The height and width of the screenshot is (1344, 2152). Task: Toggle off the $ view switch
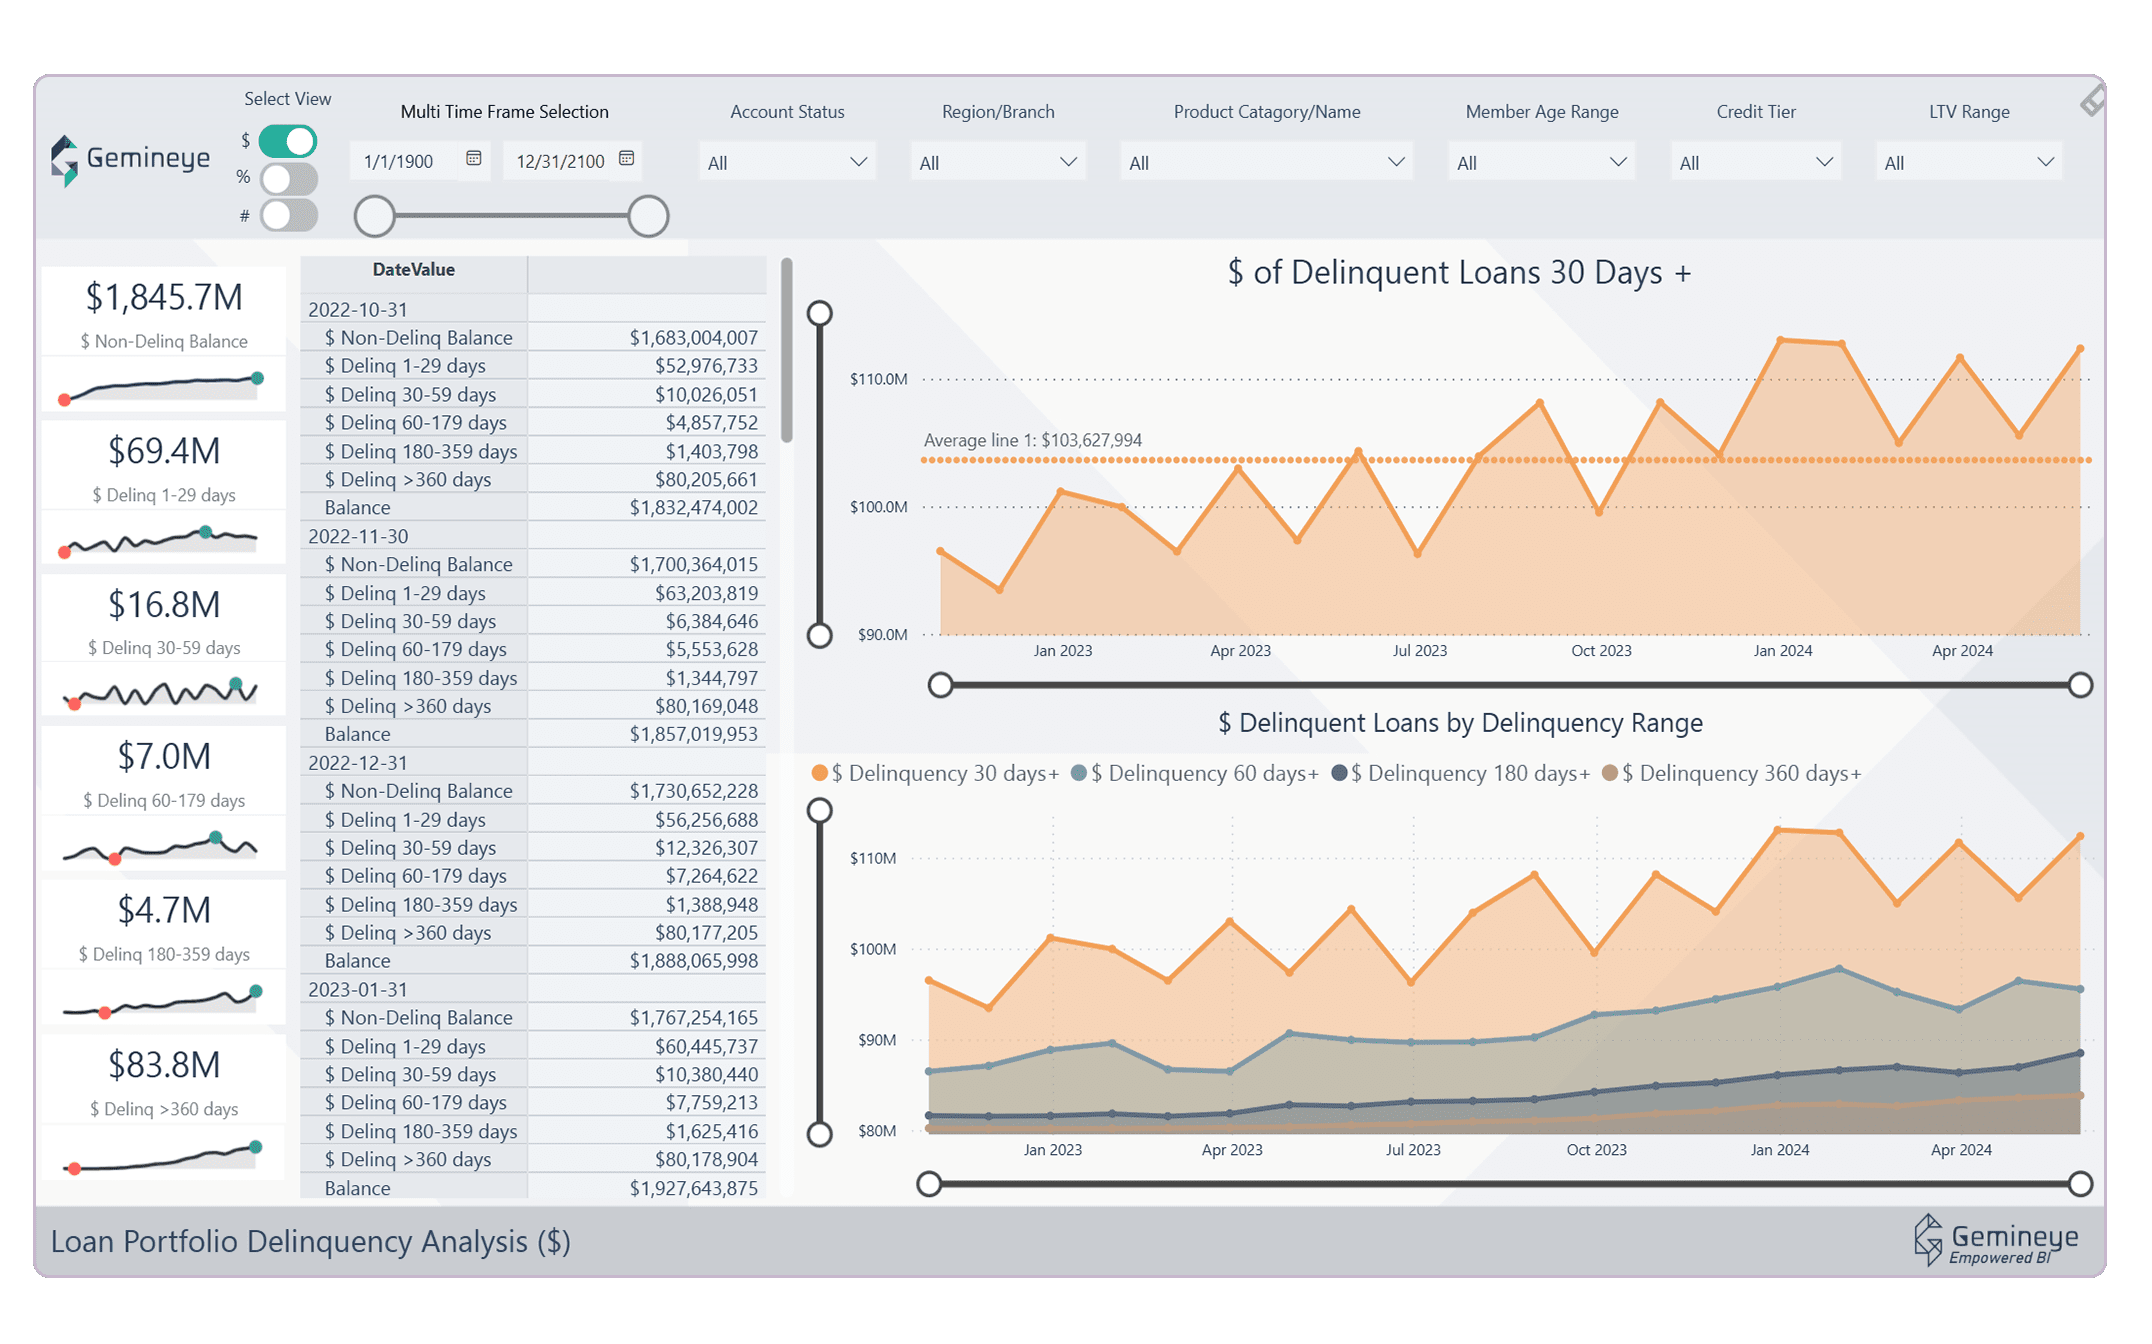tap(288, 141)
